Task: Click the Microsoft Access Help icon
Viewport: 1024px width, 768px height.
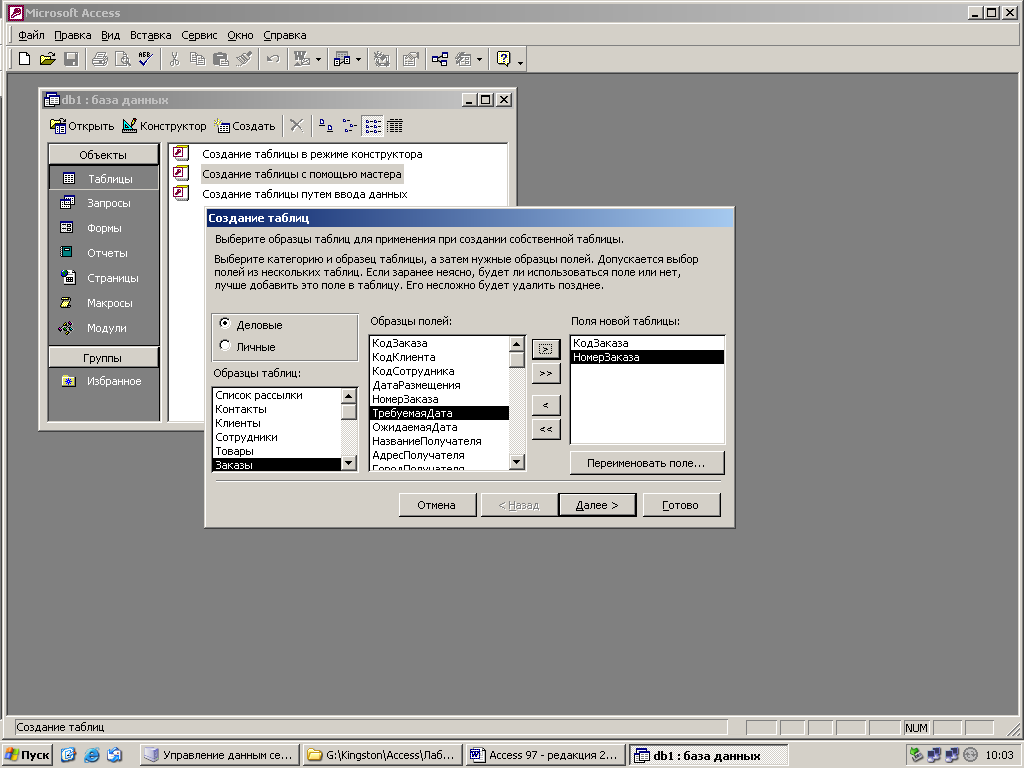Action: pos(504,59)
